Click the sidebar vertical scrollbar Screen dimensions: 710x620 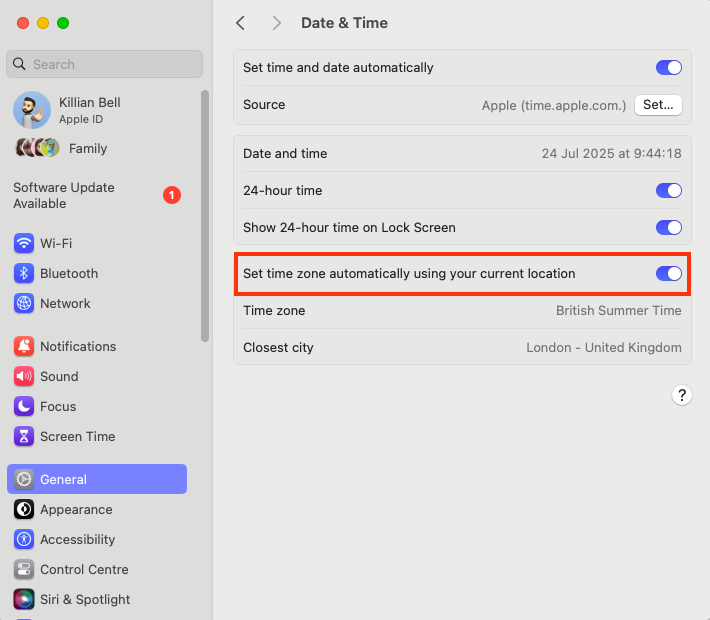click(x=205, y=216)
